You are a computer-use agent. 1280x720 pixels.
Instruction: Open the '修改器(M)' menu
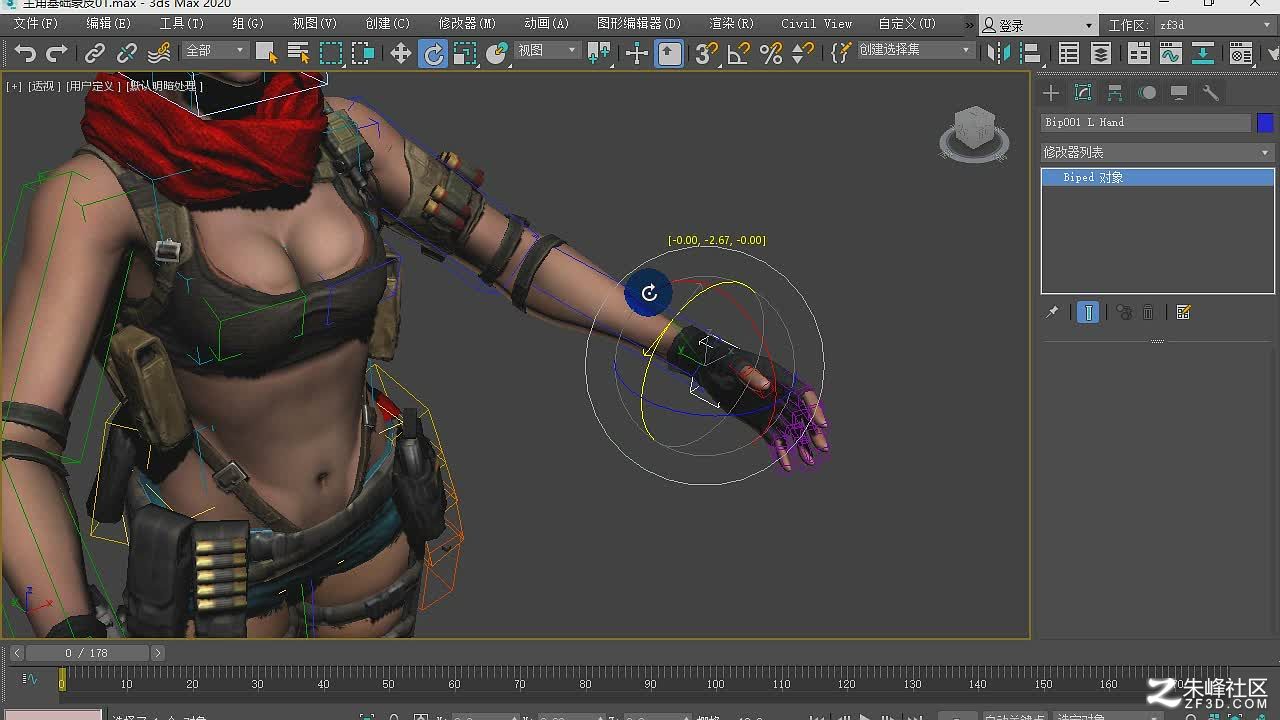(x=467, y=23)
